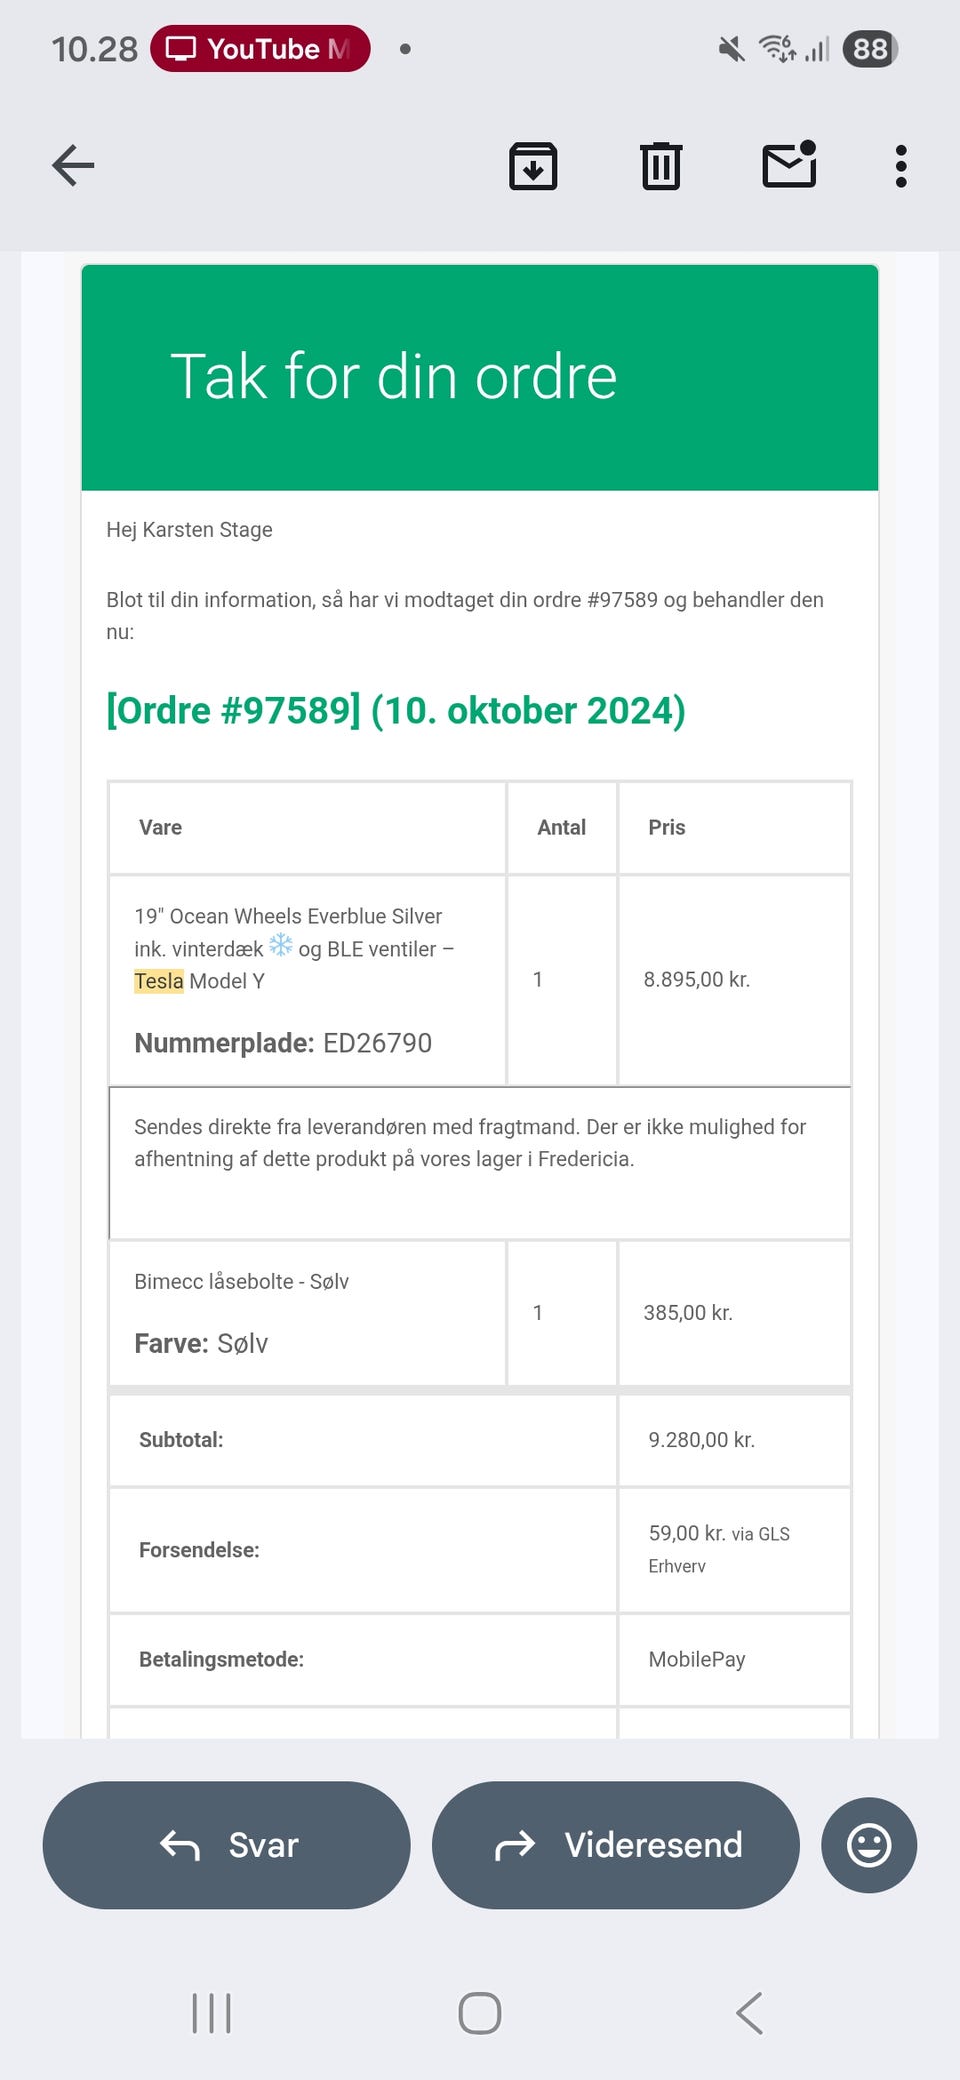960x2080 pixels.
Task: Tap the Svar reply button
Action: coord(227,1845)
